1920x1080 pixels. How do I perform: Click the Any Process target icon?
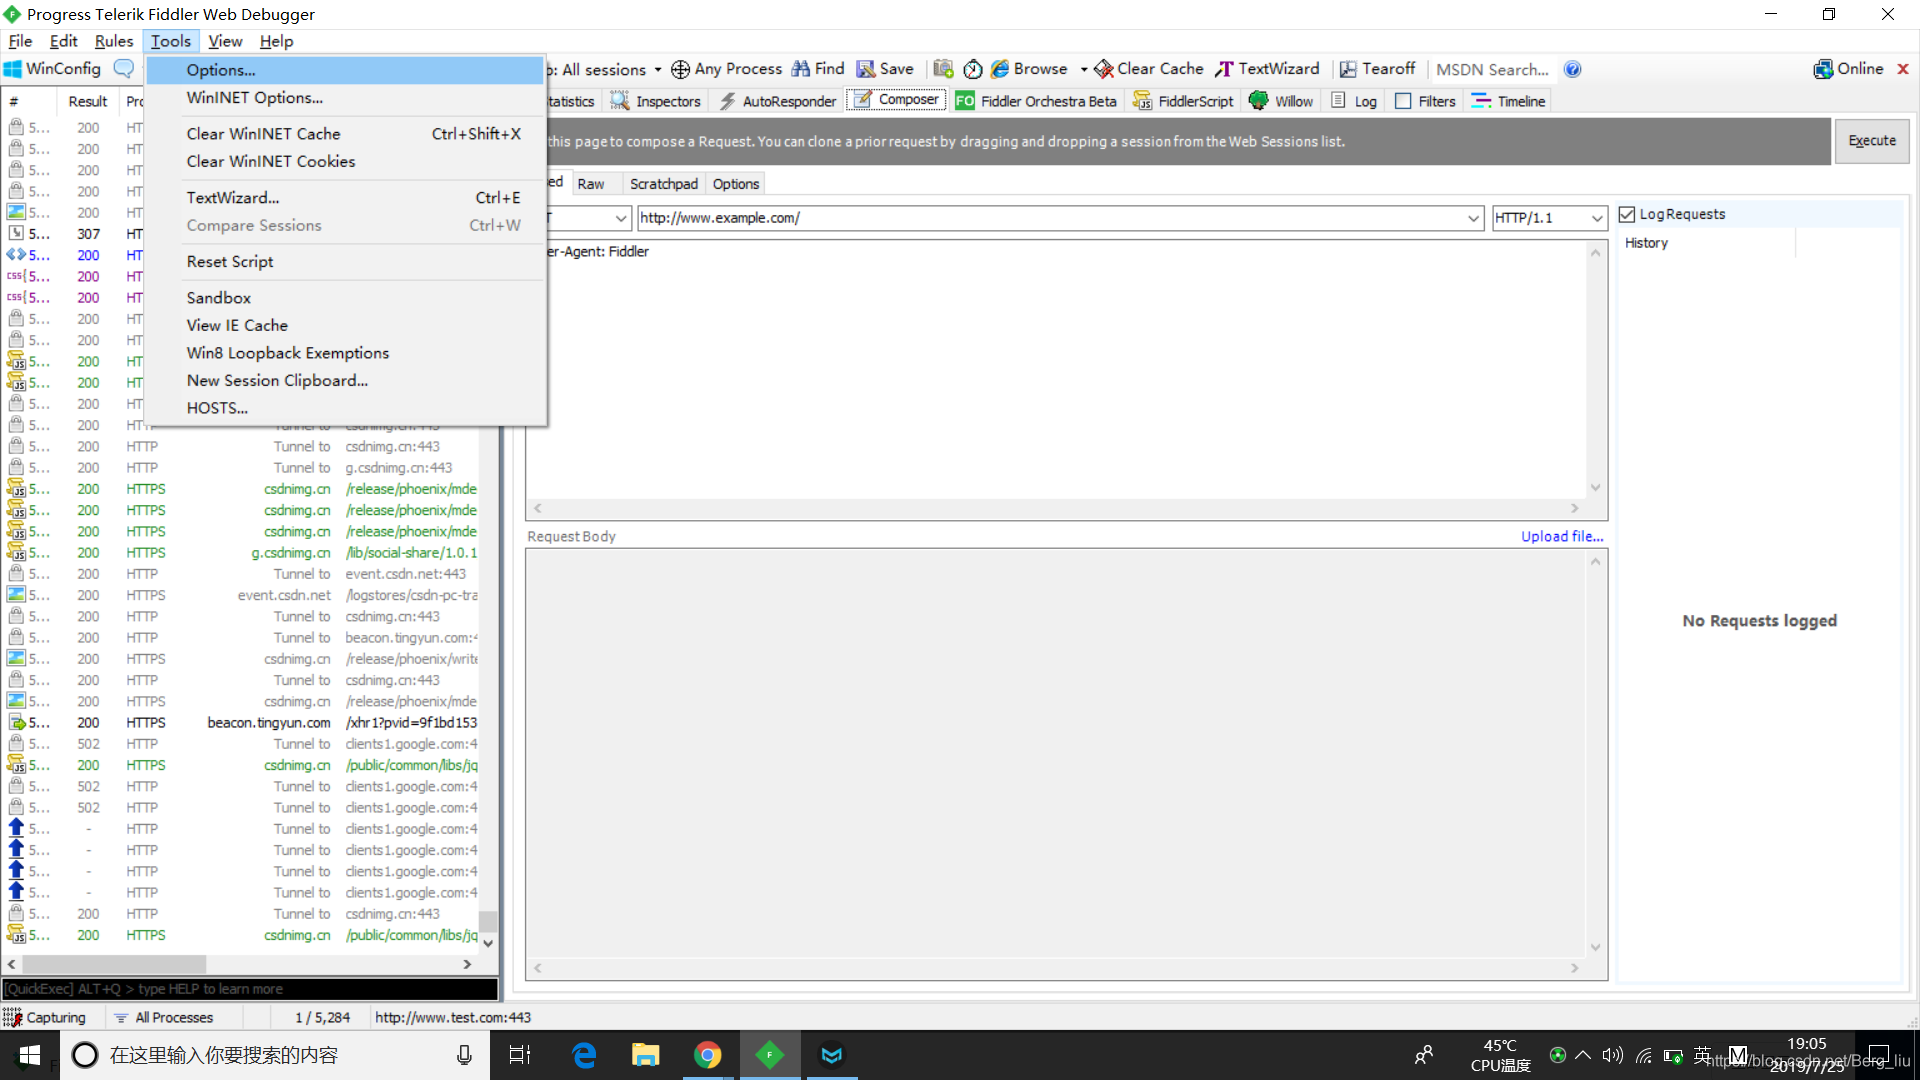[x=680, y=69]
